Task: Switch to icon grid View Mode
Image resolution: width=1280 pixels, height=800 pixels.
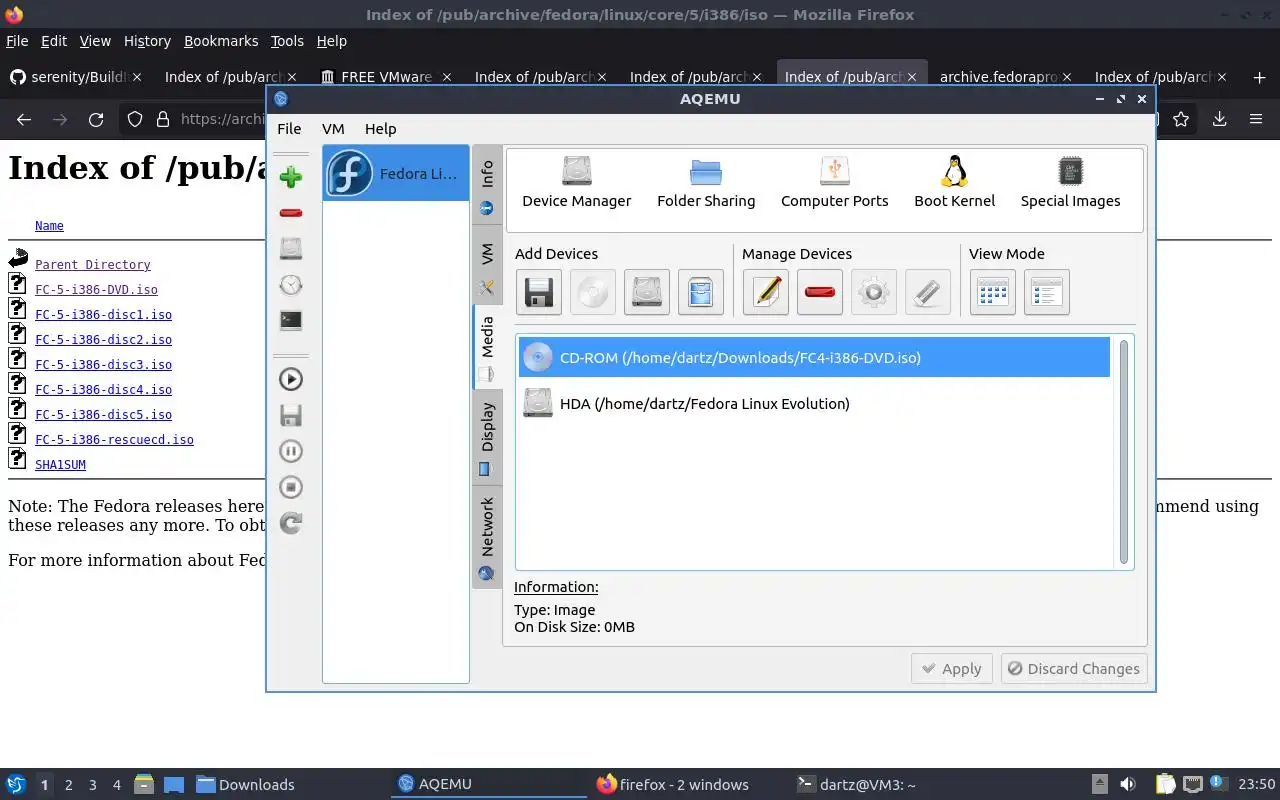Action: point(993,293)
